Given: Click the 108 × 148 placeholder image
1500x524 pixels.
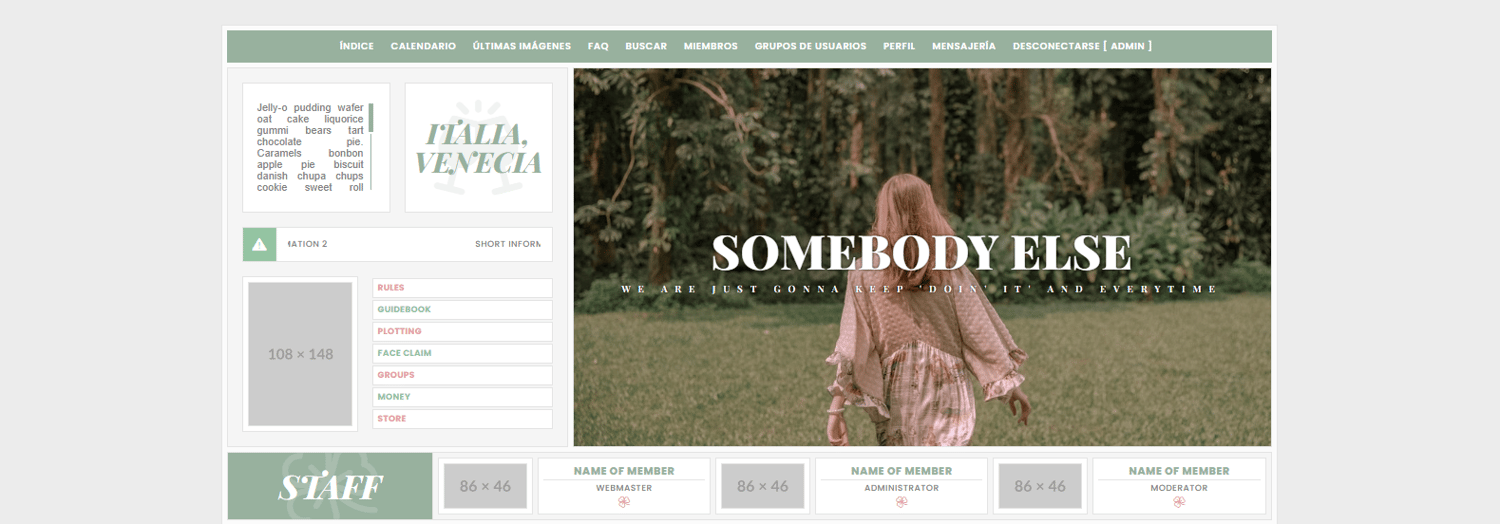Looking at the screenshot, I should click(x=300, y=354).
